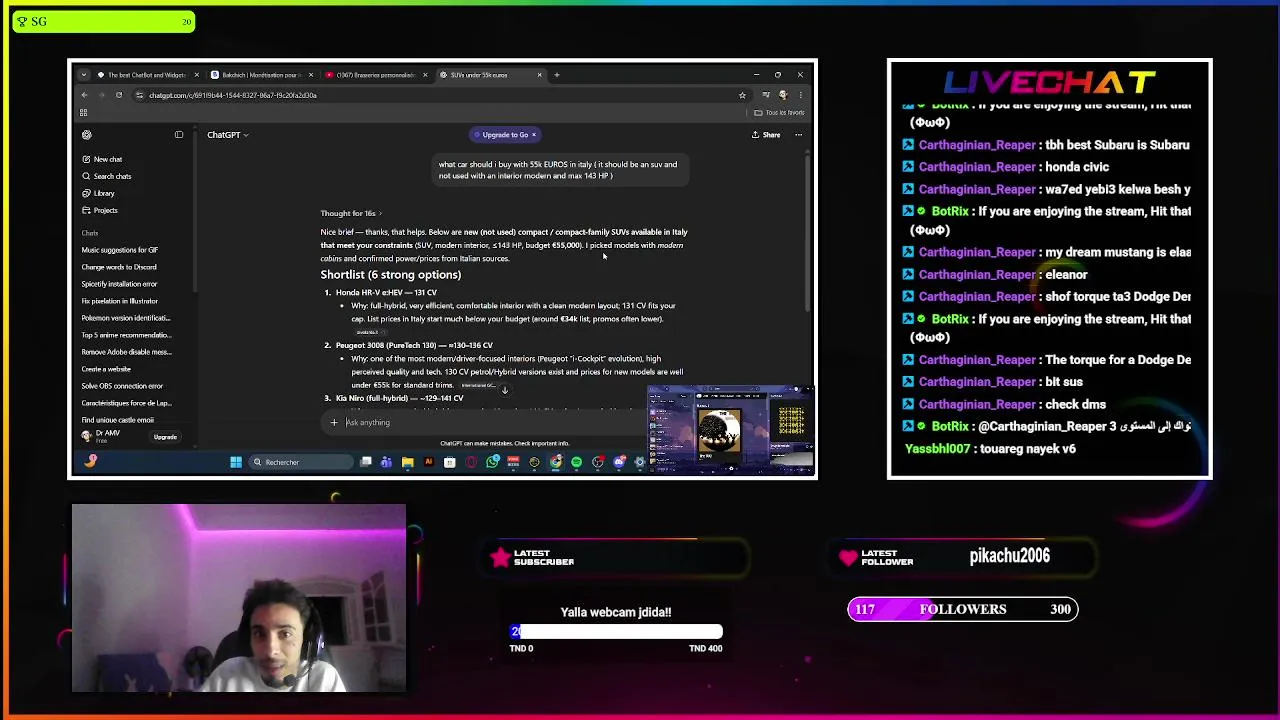This screenshot has height=720, width=1280.
Task: Click the taskbar Rechercher search box
Action: (299, 462)
